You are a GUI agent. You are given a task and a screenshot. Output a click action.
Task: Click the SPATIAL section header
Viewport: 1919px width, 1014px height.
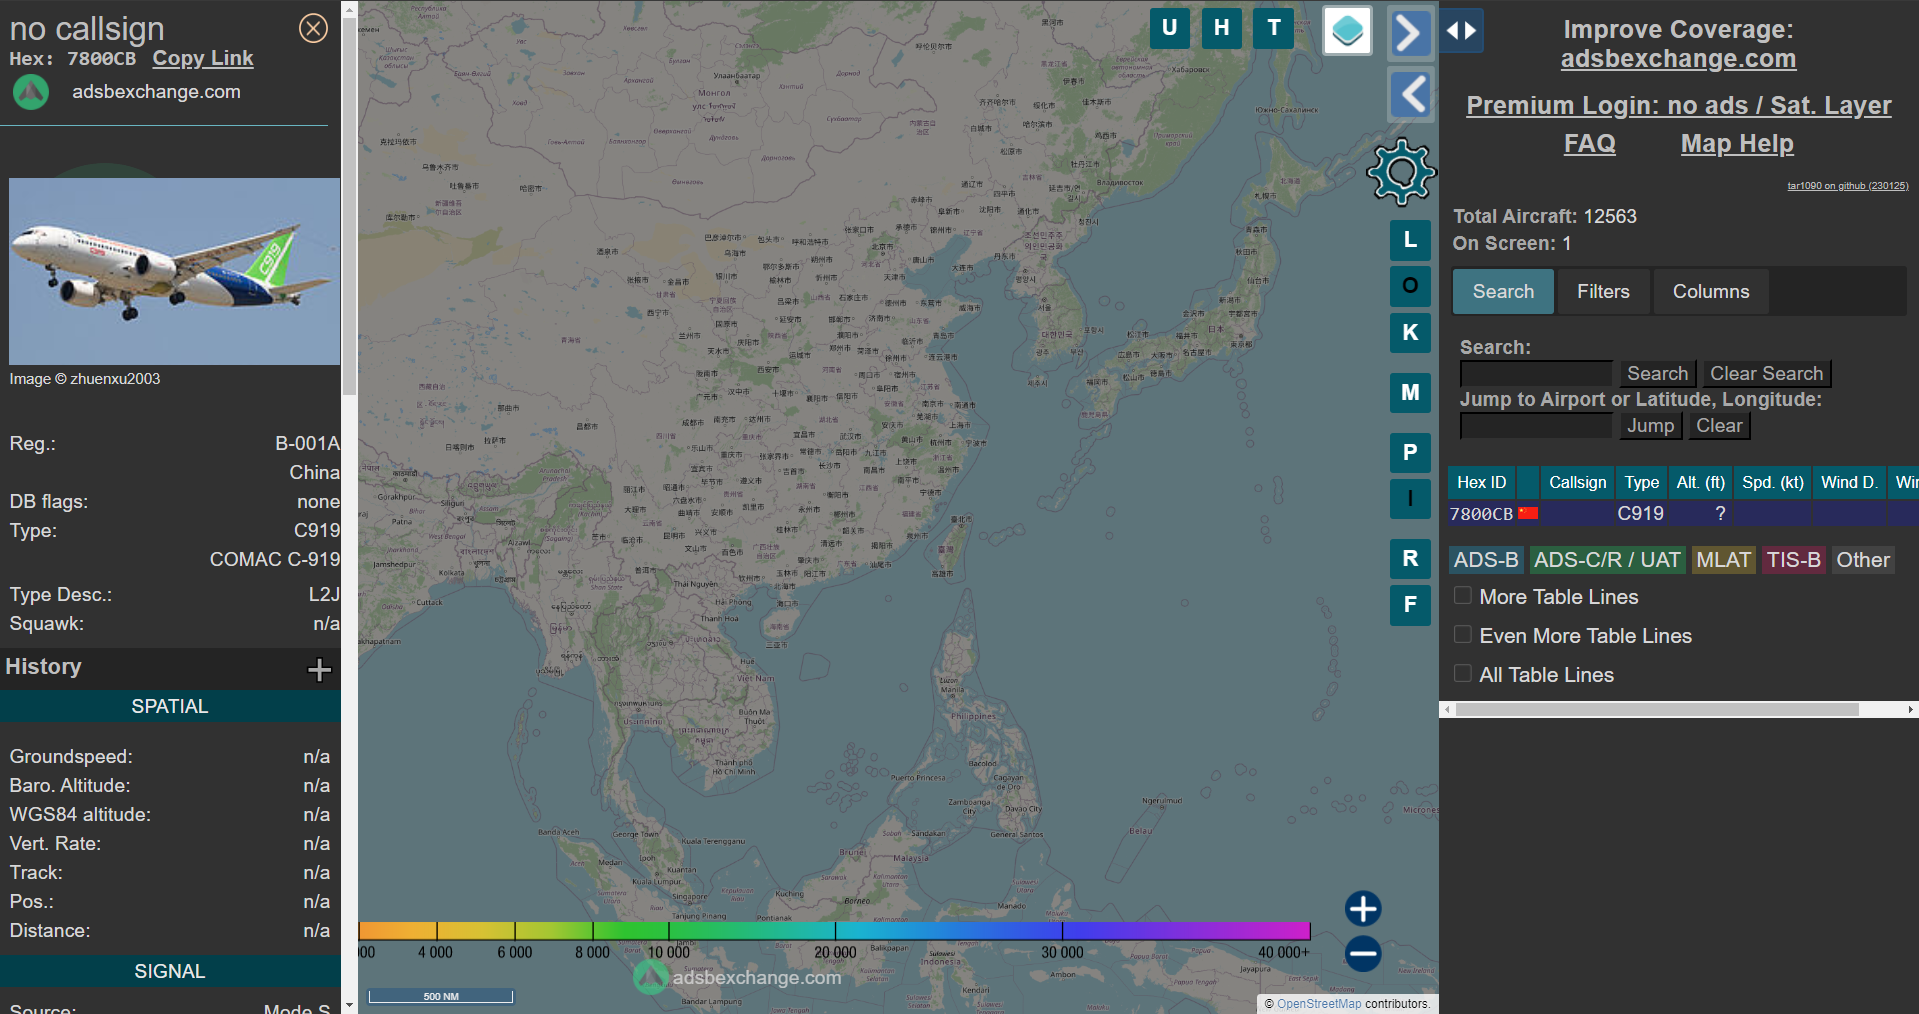tap(170, 706)
